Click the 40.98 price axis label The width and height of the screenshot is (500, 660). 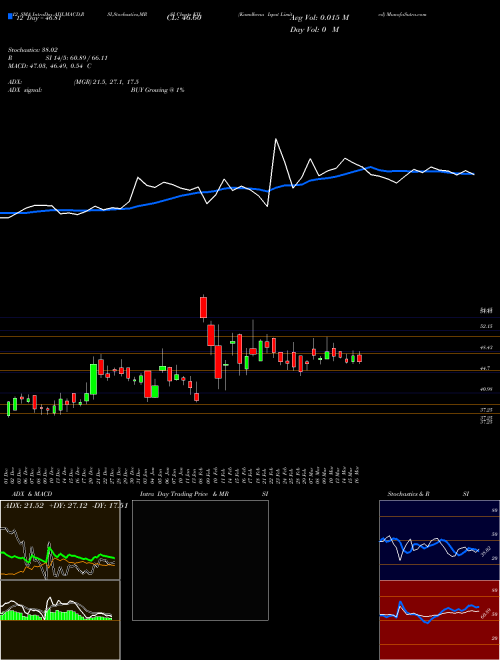click(487, 389)
